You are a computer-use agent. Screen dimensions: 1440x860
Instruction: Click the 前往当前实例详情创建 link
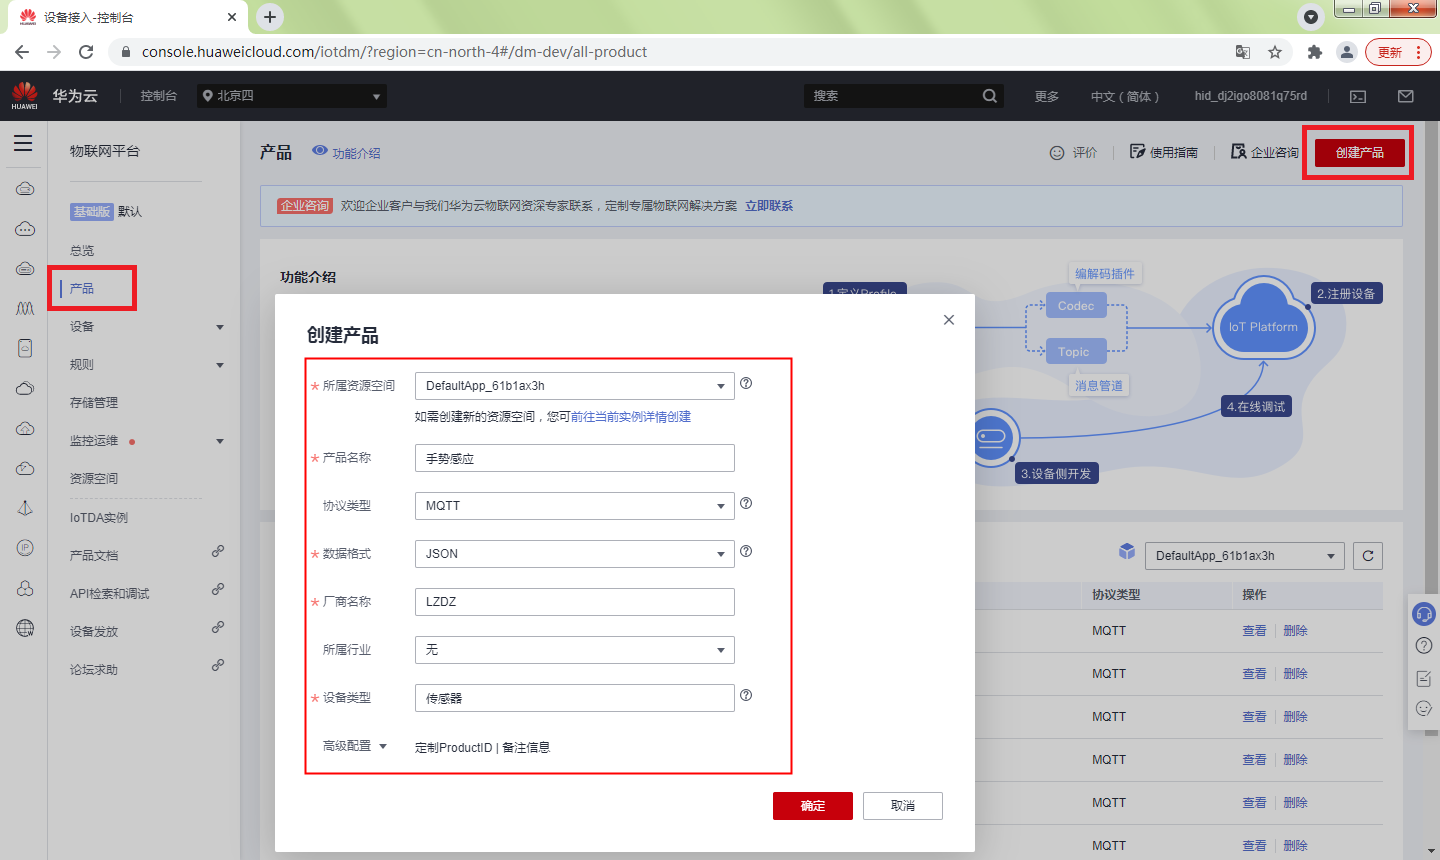(x=631, y=417)
